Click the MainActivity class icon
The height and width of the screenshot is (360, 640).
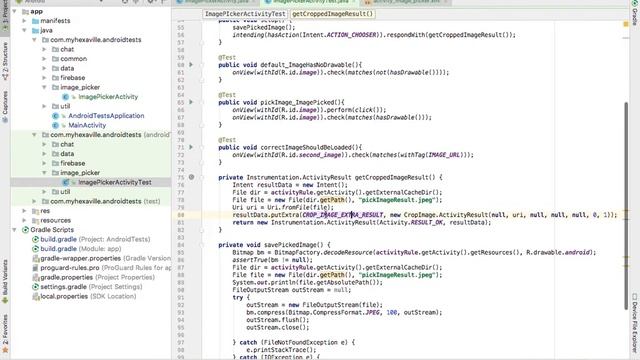56,125
